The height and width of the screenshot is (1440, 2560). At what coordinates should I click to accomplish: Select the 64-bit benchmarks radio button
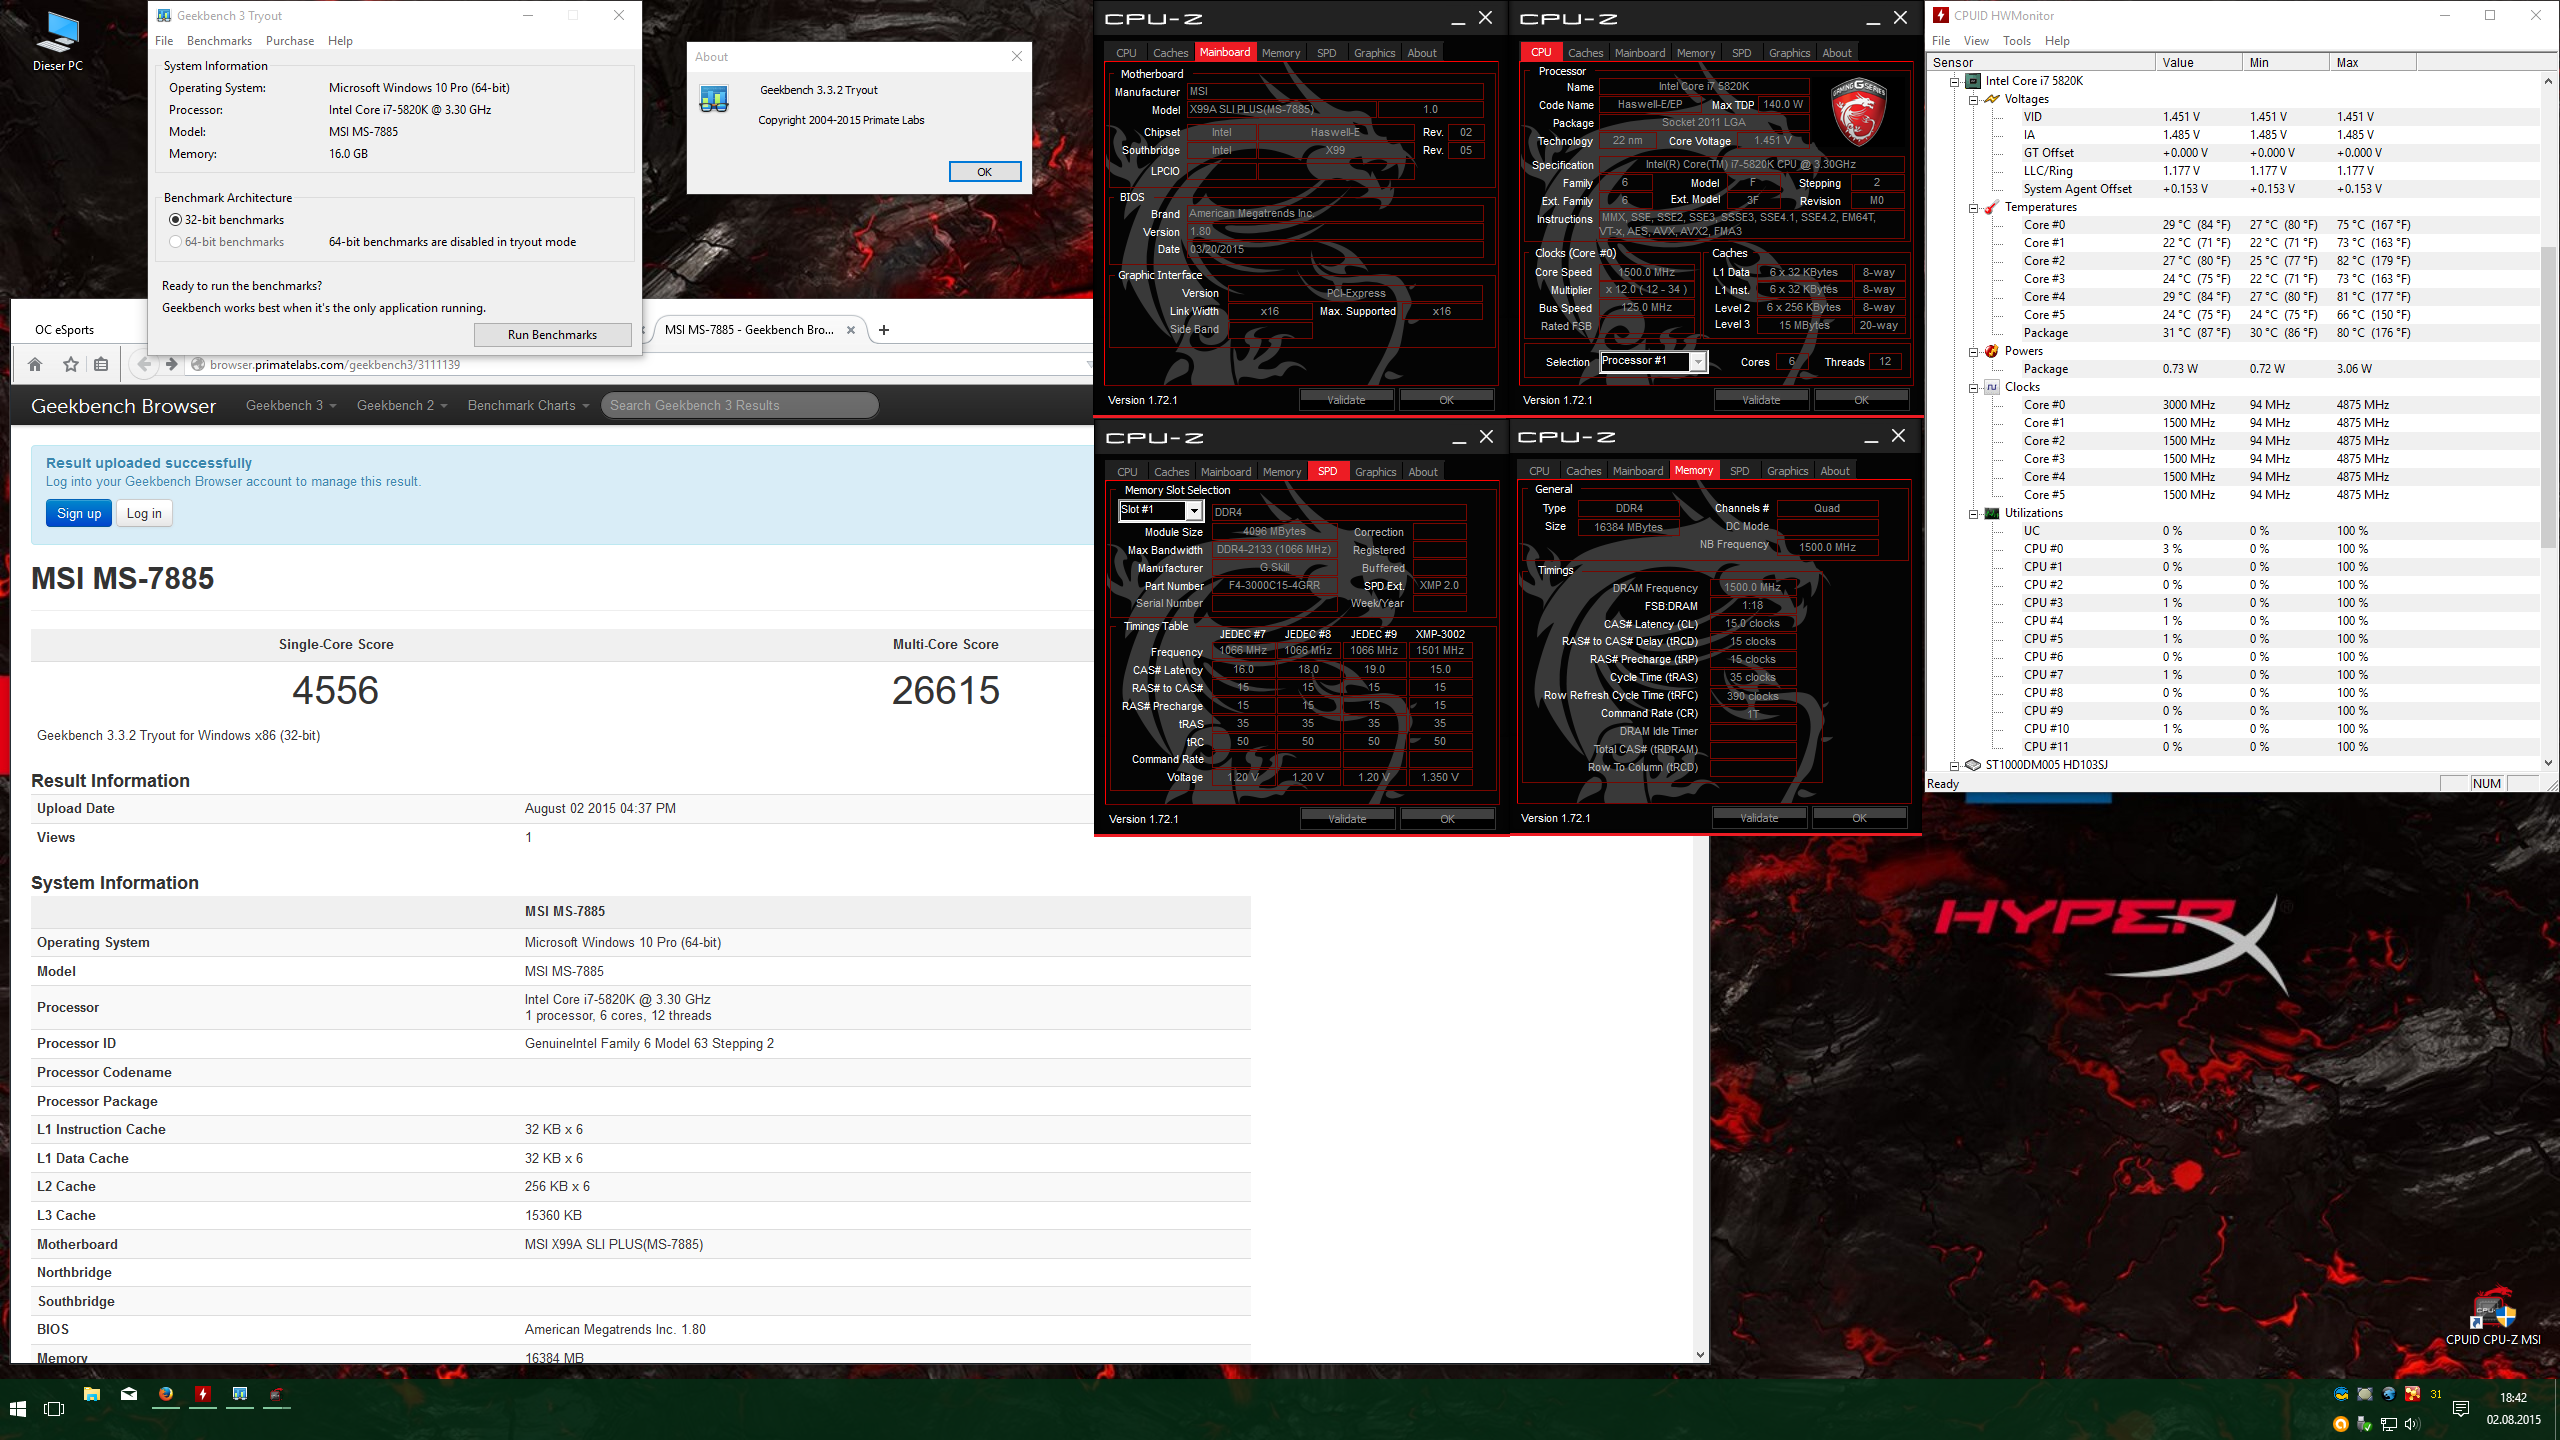click(x=176, y=242)
